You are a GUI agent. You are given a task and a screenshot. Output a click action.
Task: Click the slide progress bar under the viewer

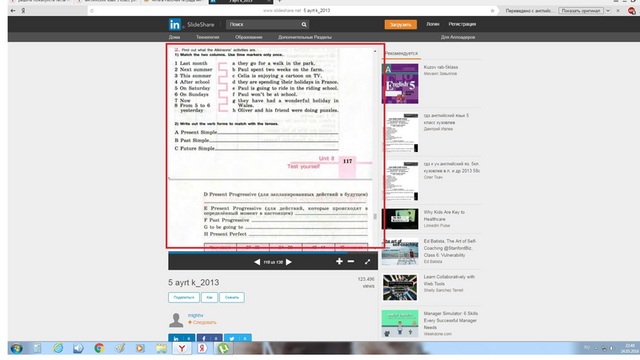coord(273,252)
